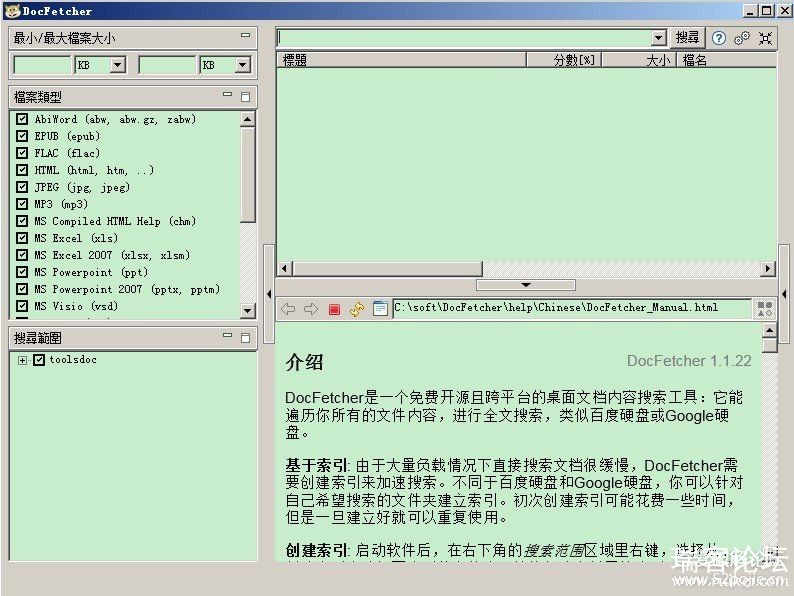Open the minimum size KB unit dropdown
This screenshot has width=794, height=596.
click(117, 65)
